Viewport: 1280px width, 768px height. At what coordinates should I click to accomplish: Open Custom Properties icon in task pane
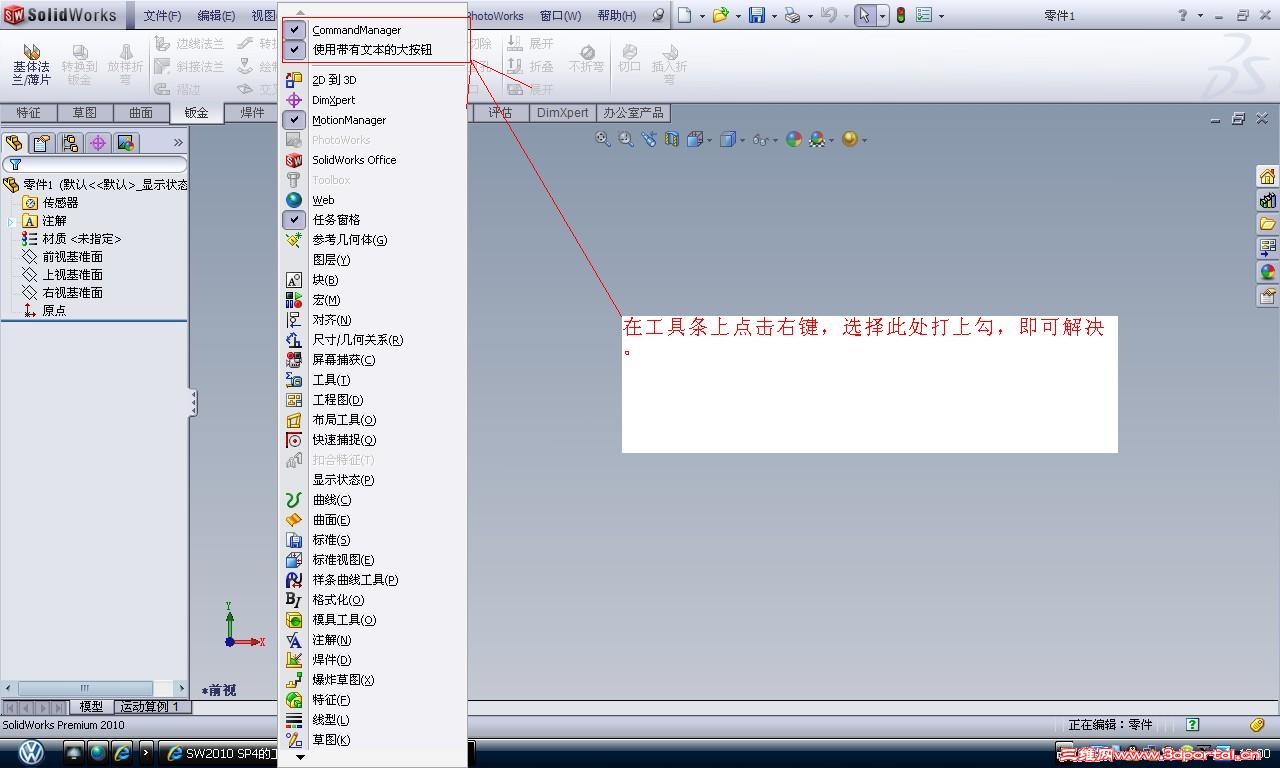[1267, 296]
